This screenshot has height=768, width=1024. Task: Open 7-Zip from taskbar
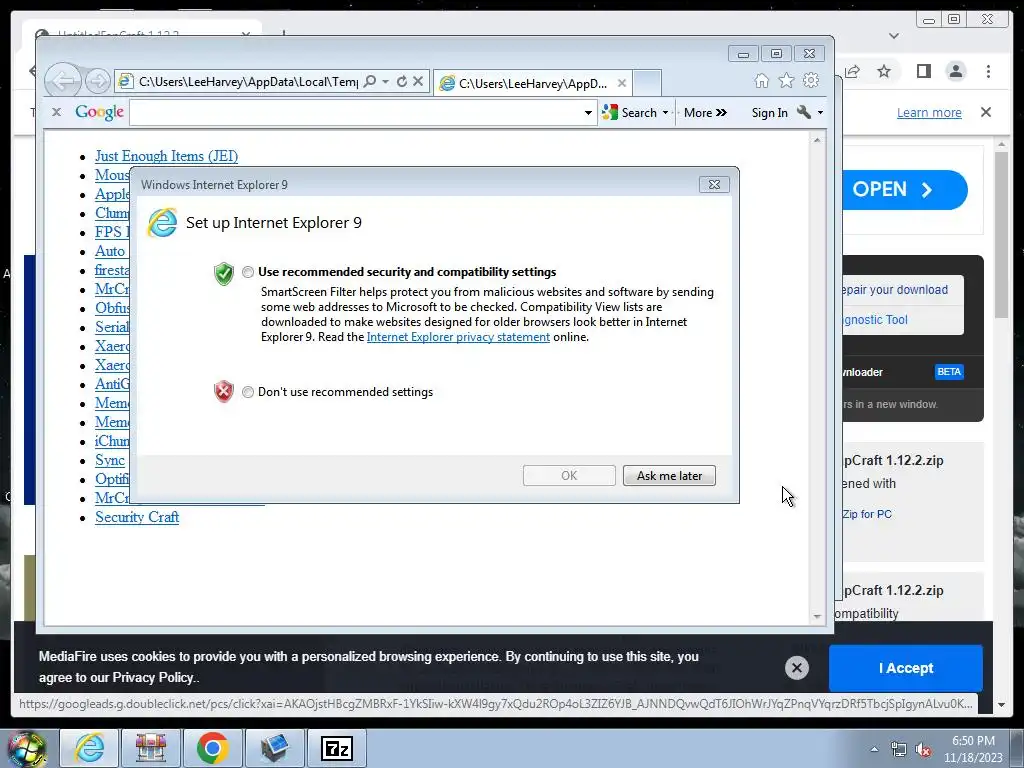point(337,748)
